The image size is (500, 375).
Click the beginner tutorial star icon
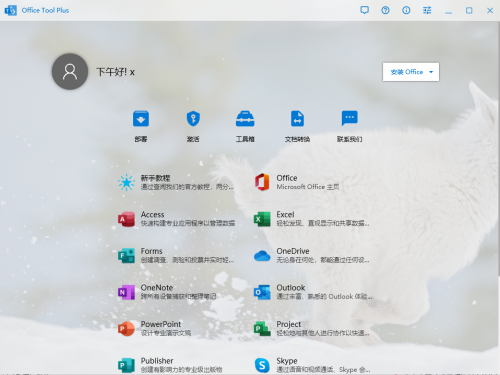126,182
